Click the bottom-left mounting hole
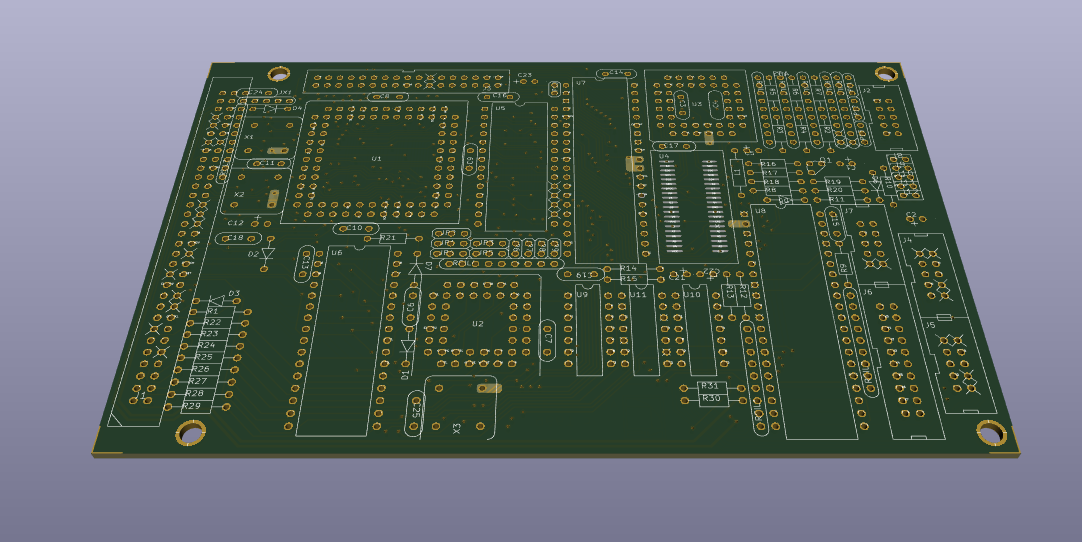1082x542 pixels. (190, 433)
